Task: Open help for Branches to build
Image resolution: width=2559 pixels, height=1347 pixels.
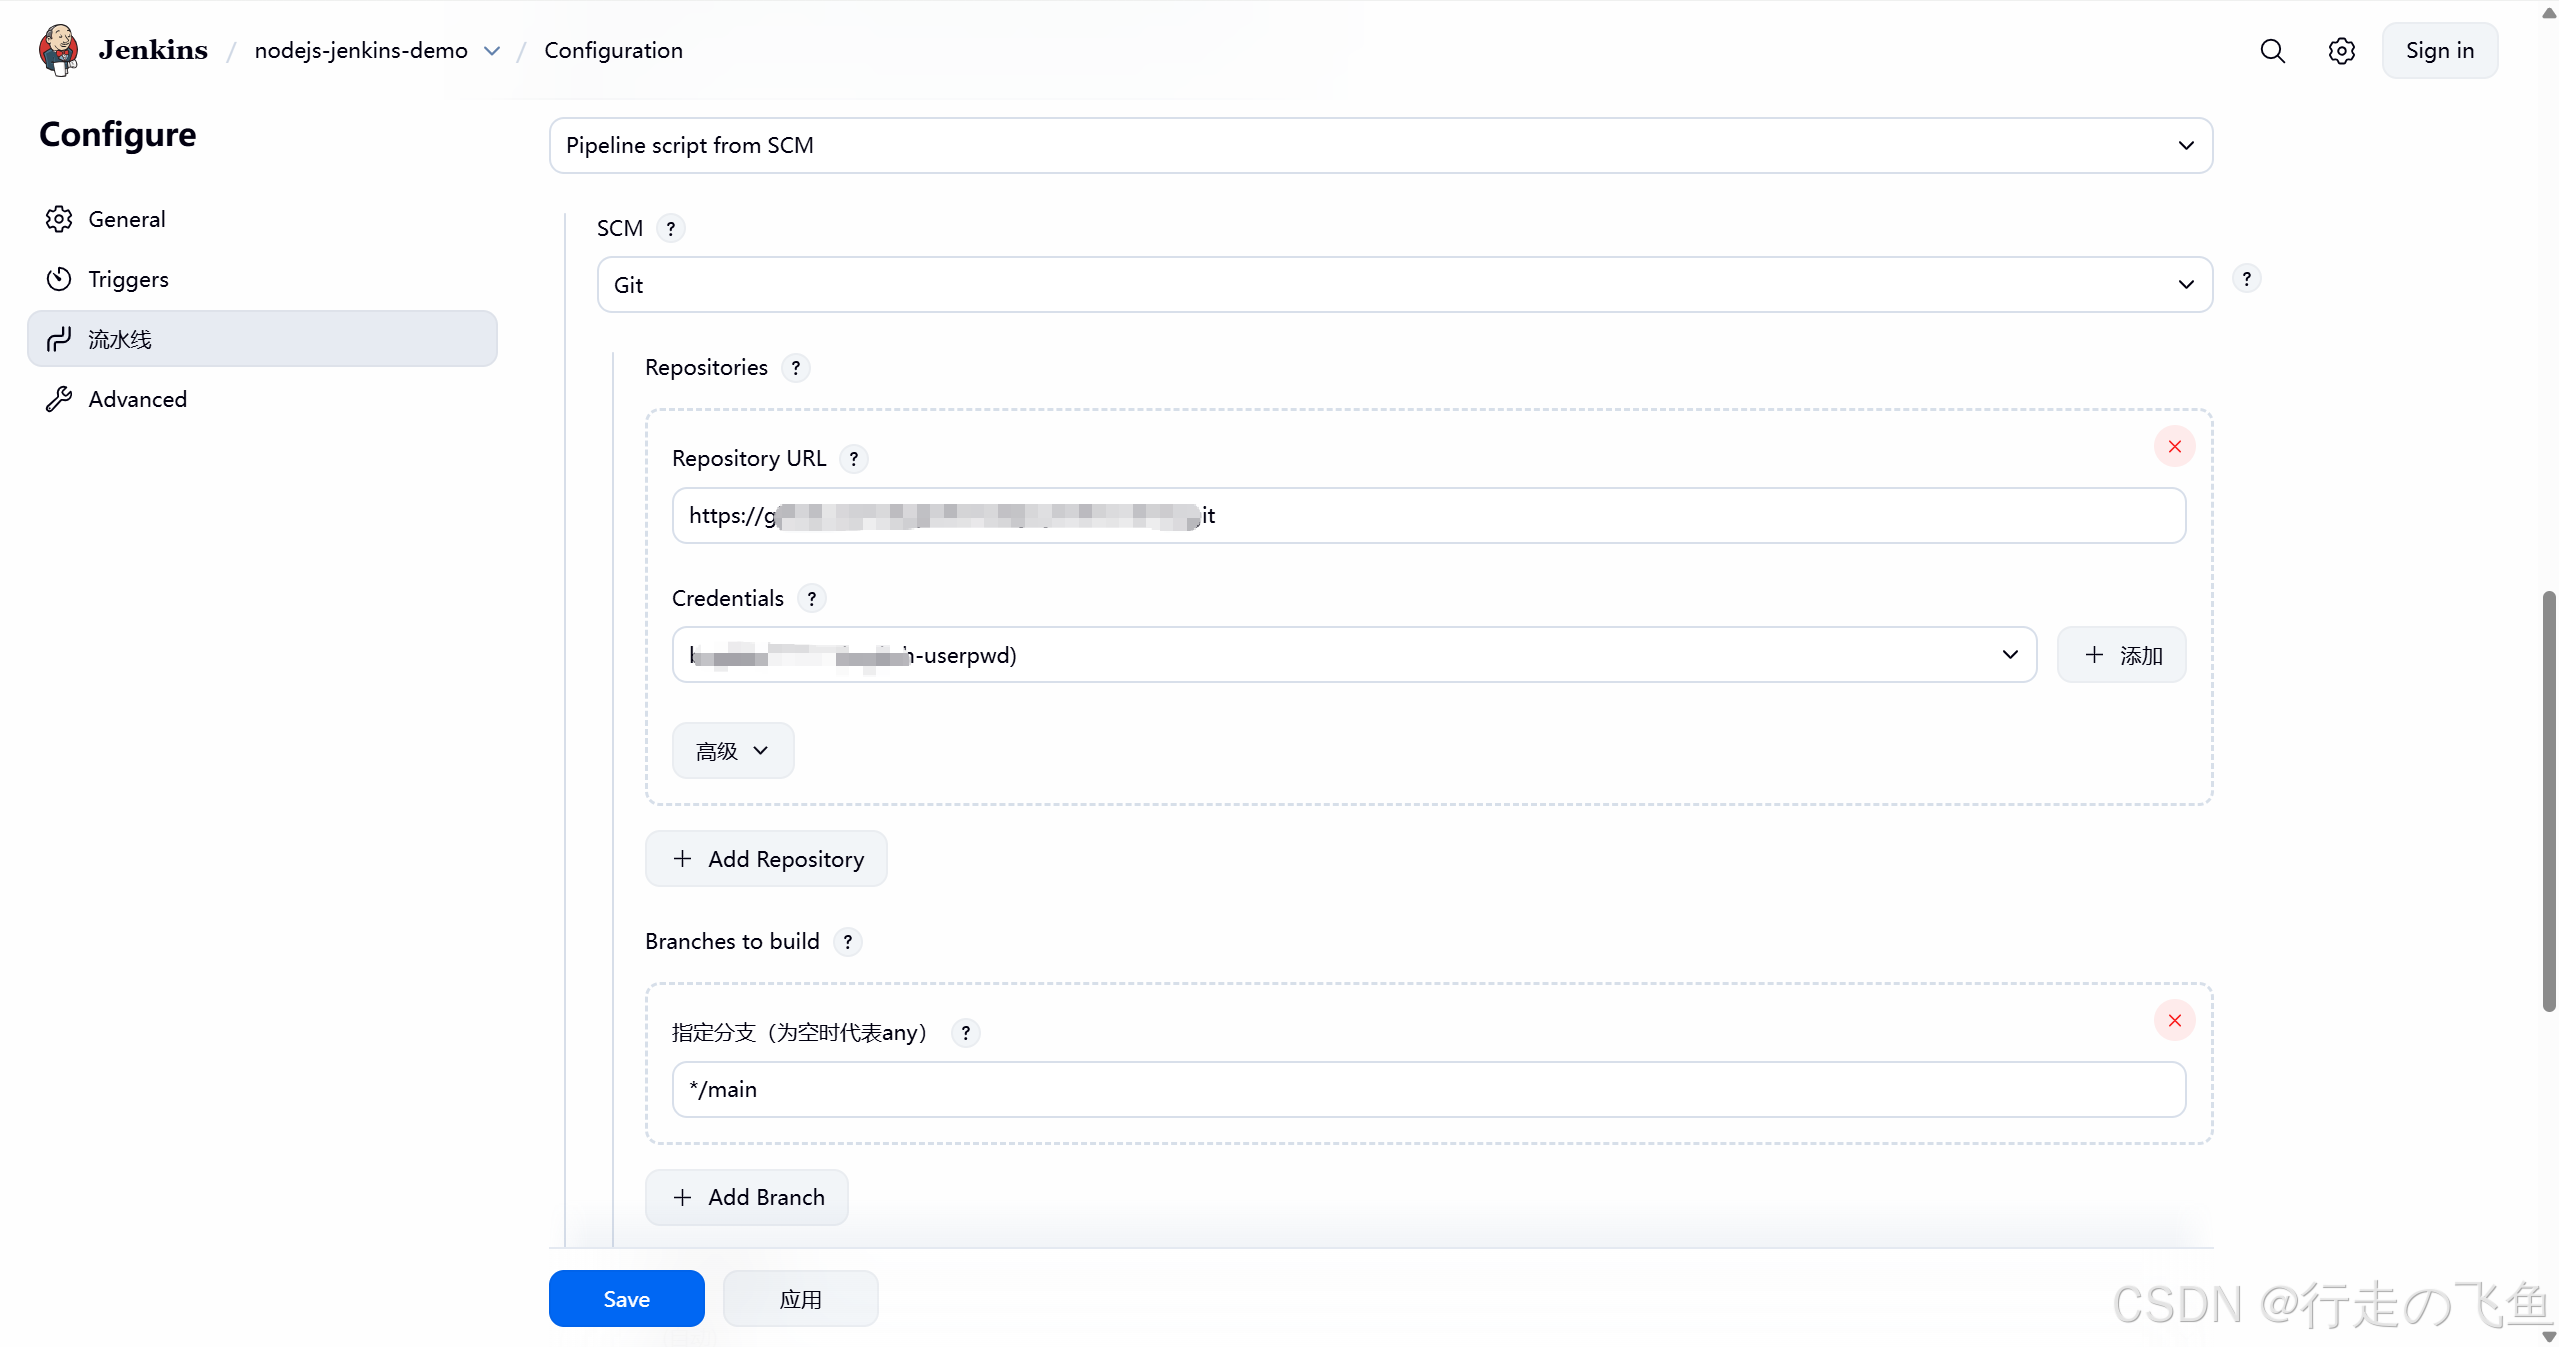Action: click(848, 942)
